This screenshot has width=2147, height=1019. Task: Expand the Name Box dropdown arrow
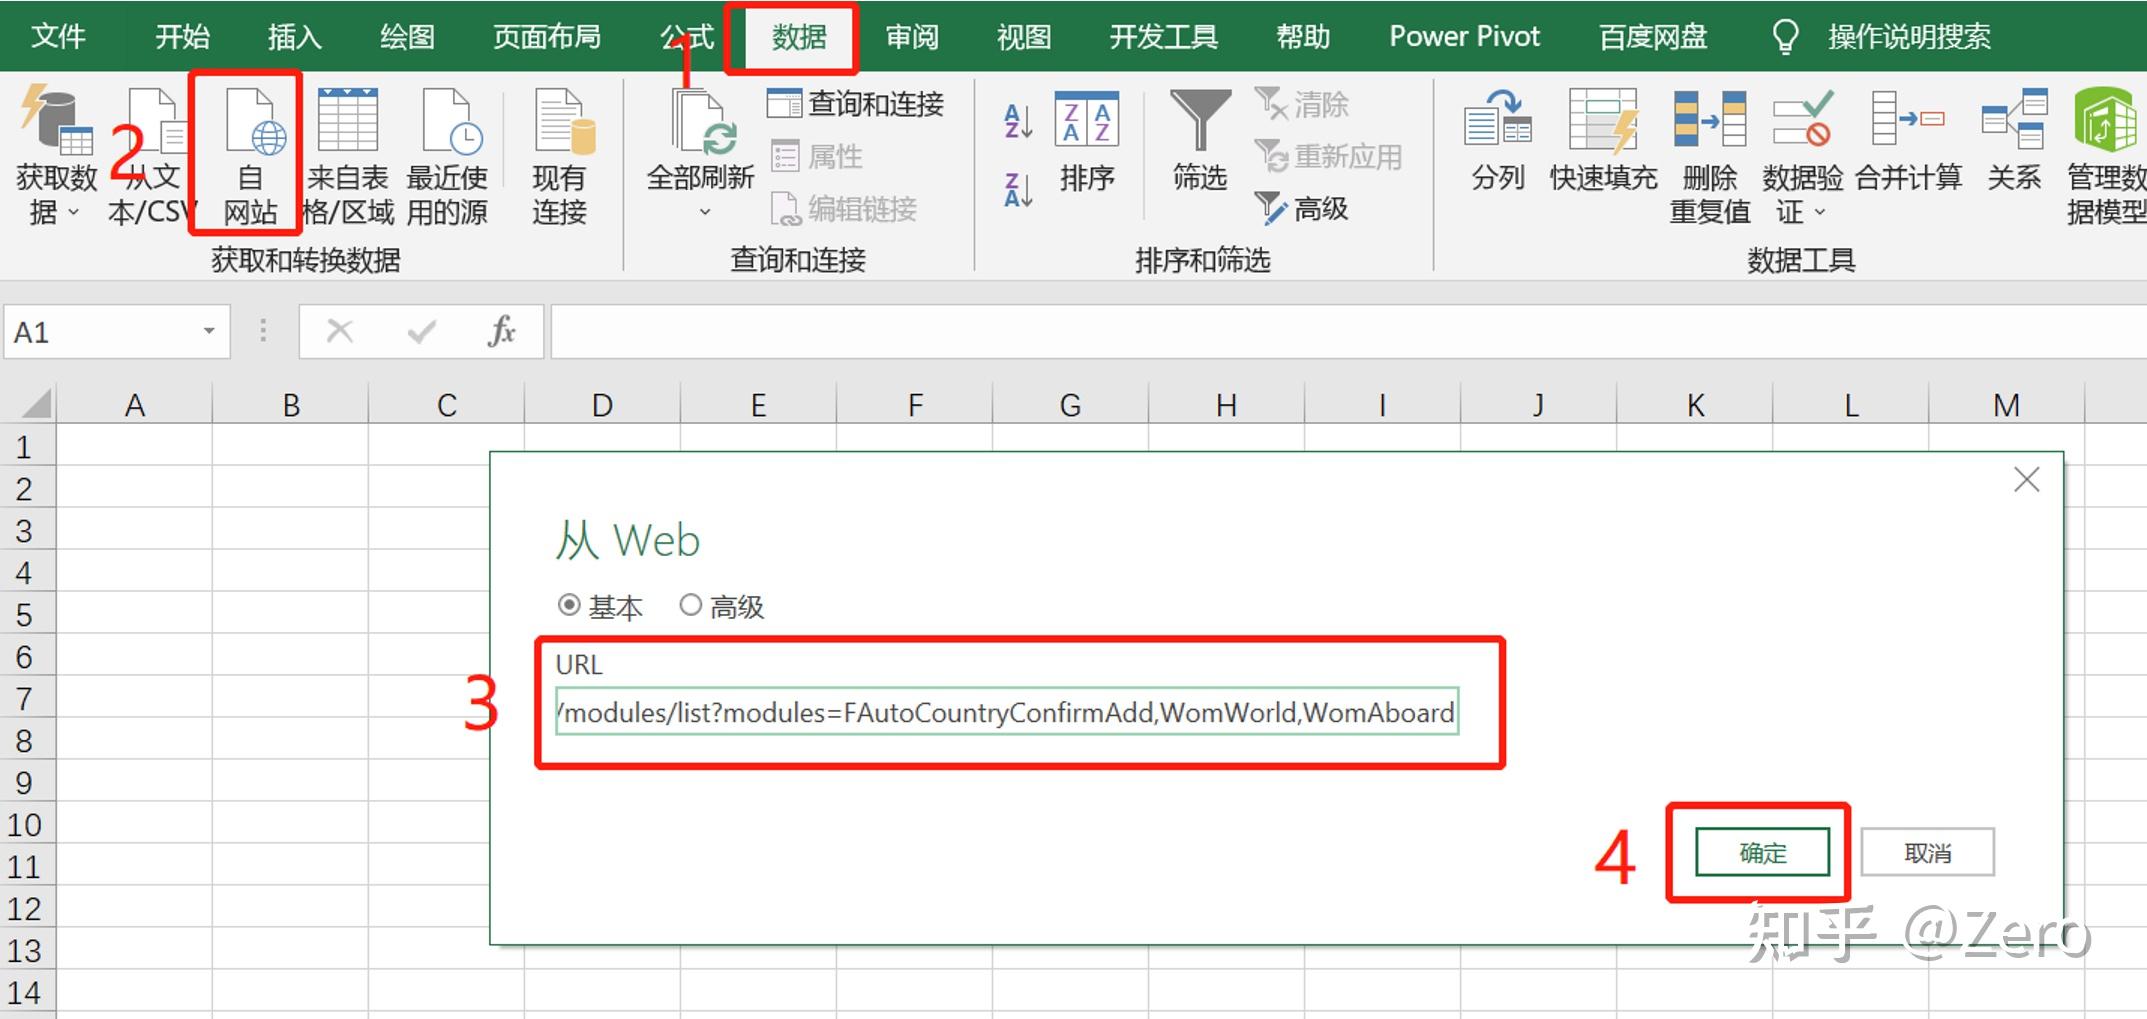209,331
